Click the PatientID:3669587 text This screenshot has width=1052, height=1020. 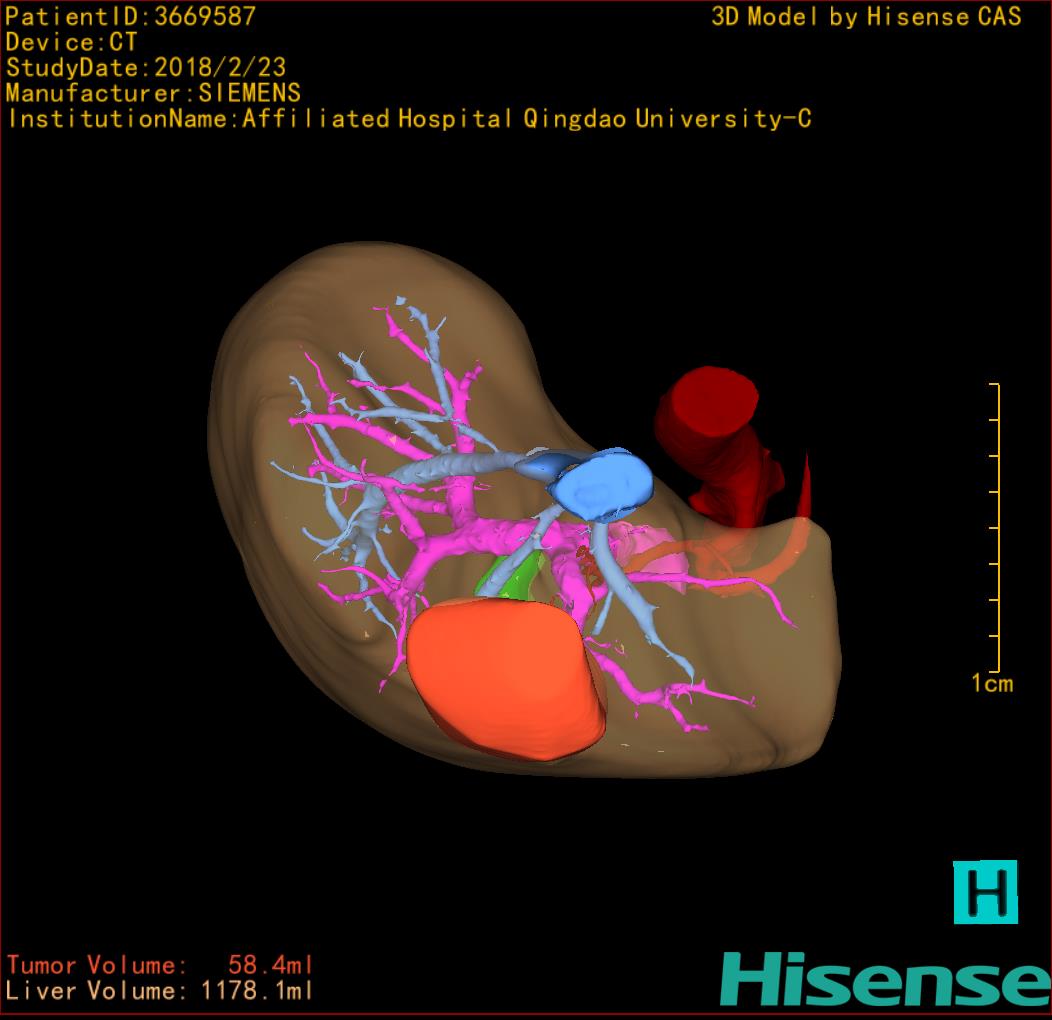tap(131, 16)
